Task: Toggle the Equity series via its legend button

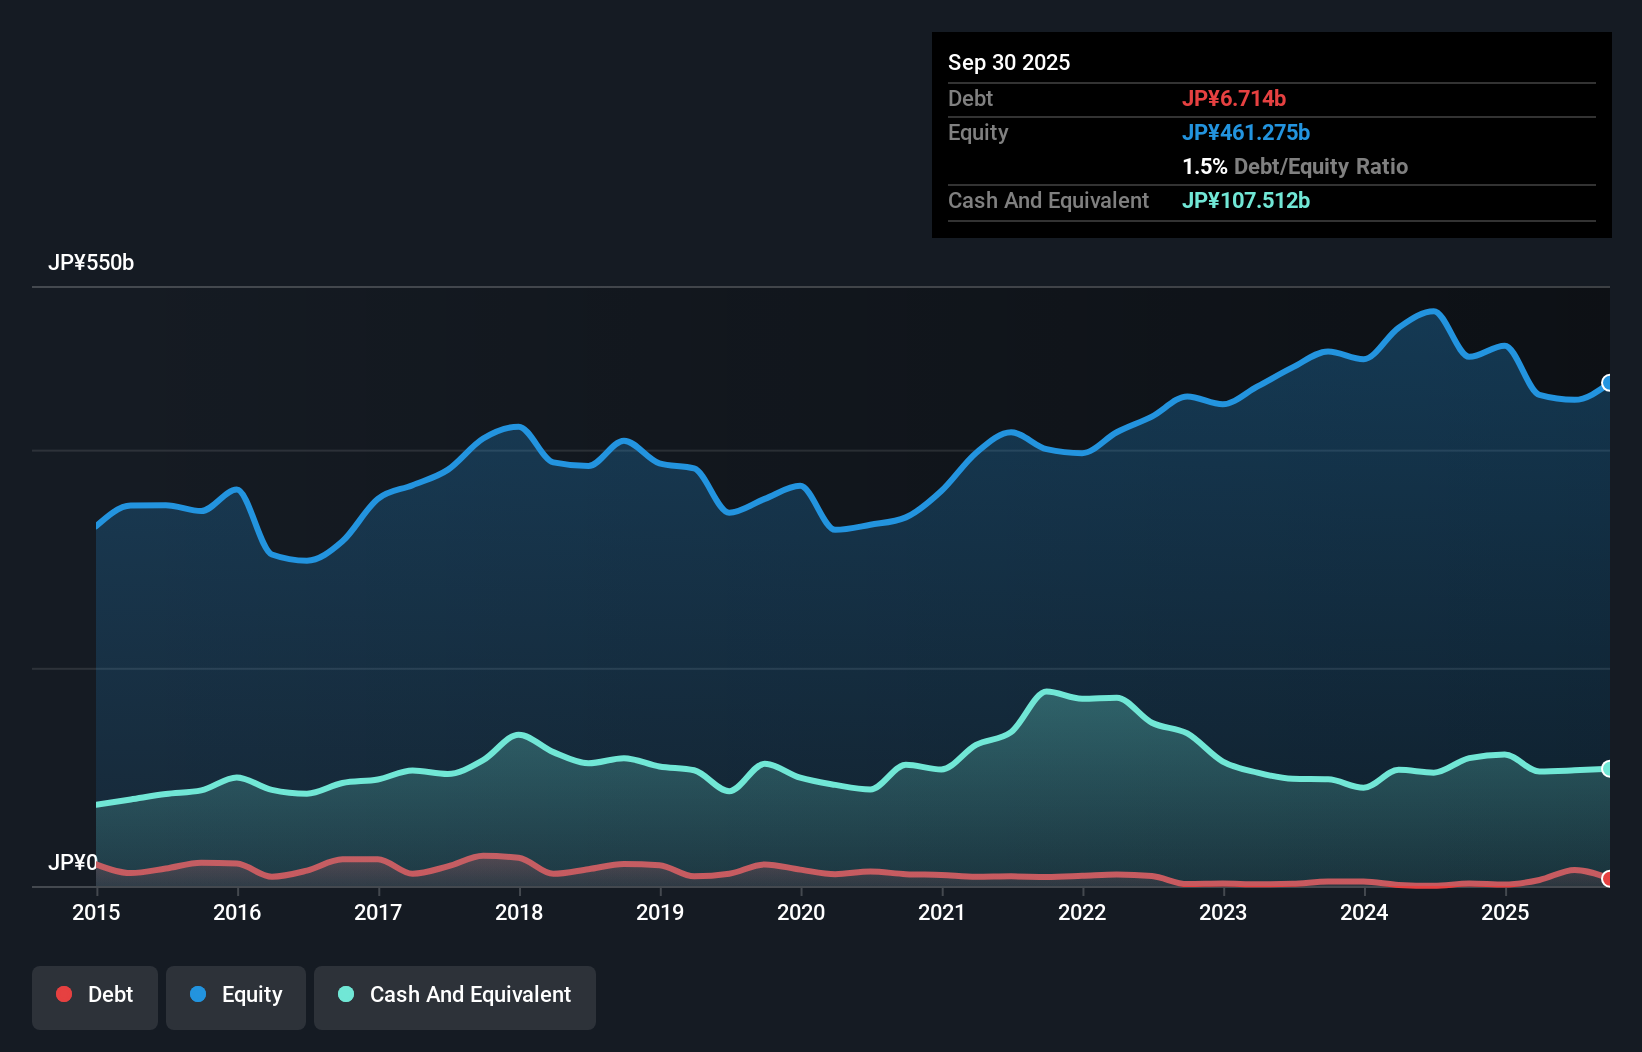Action: pos(235,994)
